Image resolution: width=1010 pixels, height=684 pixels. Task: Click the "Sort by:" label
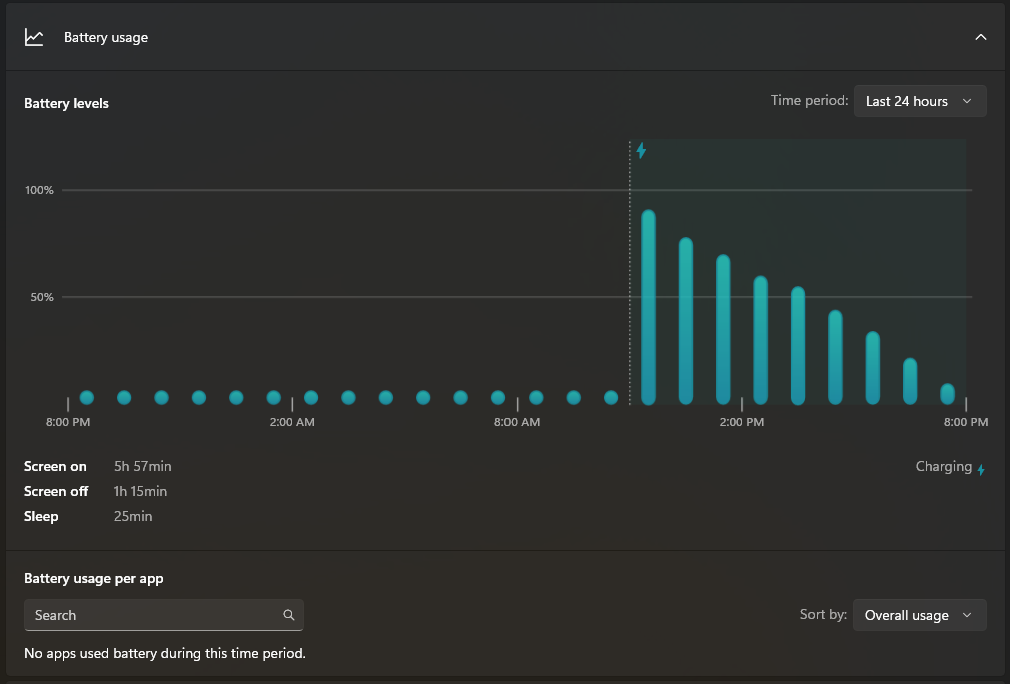point(823,614)
